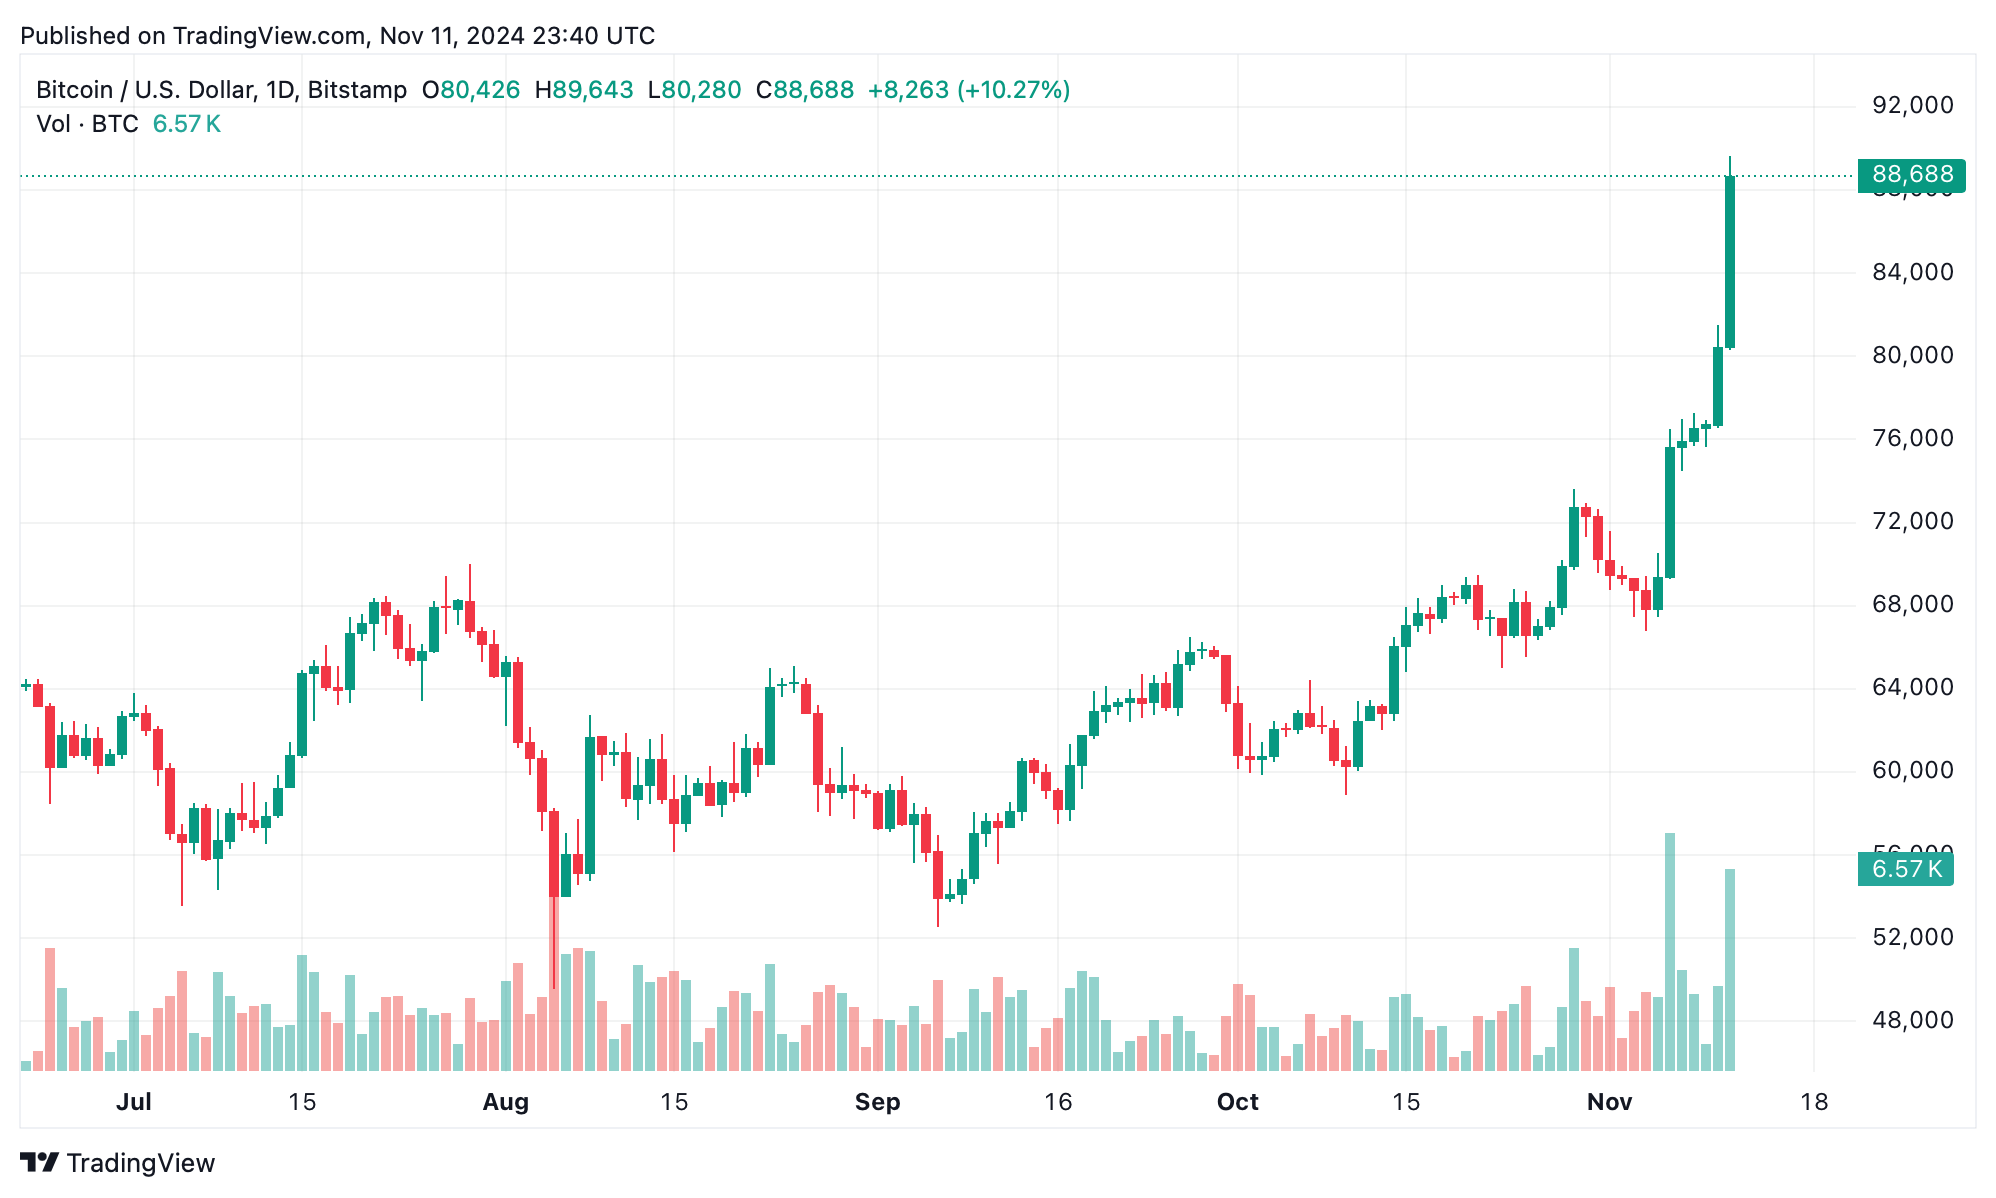Image resolution: width=1996 pixels, height=1198 pixels.
Task: Click the 6.57 K volume value in legend
Action: [x=187, y=124]
